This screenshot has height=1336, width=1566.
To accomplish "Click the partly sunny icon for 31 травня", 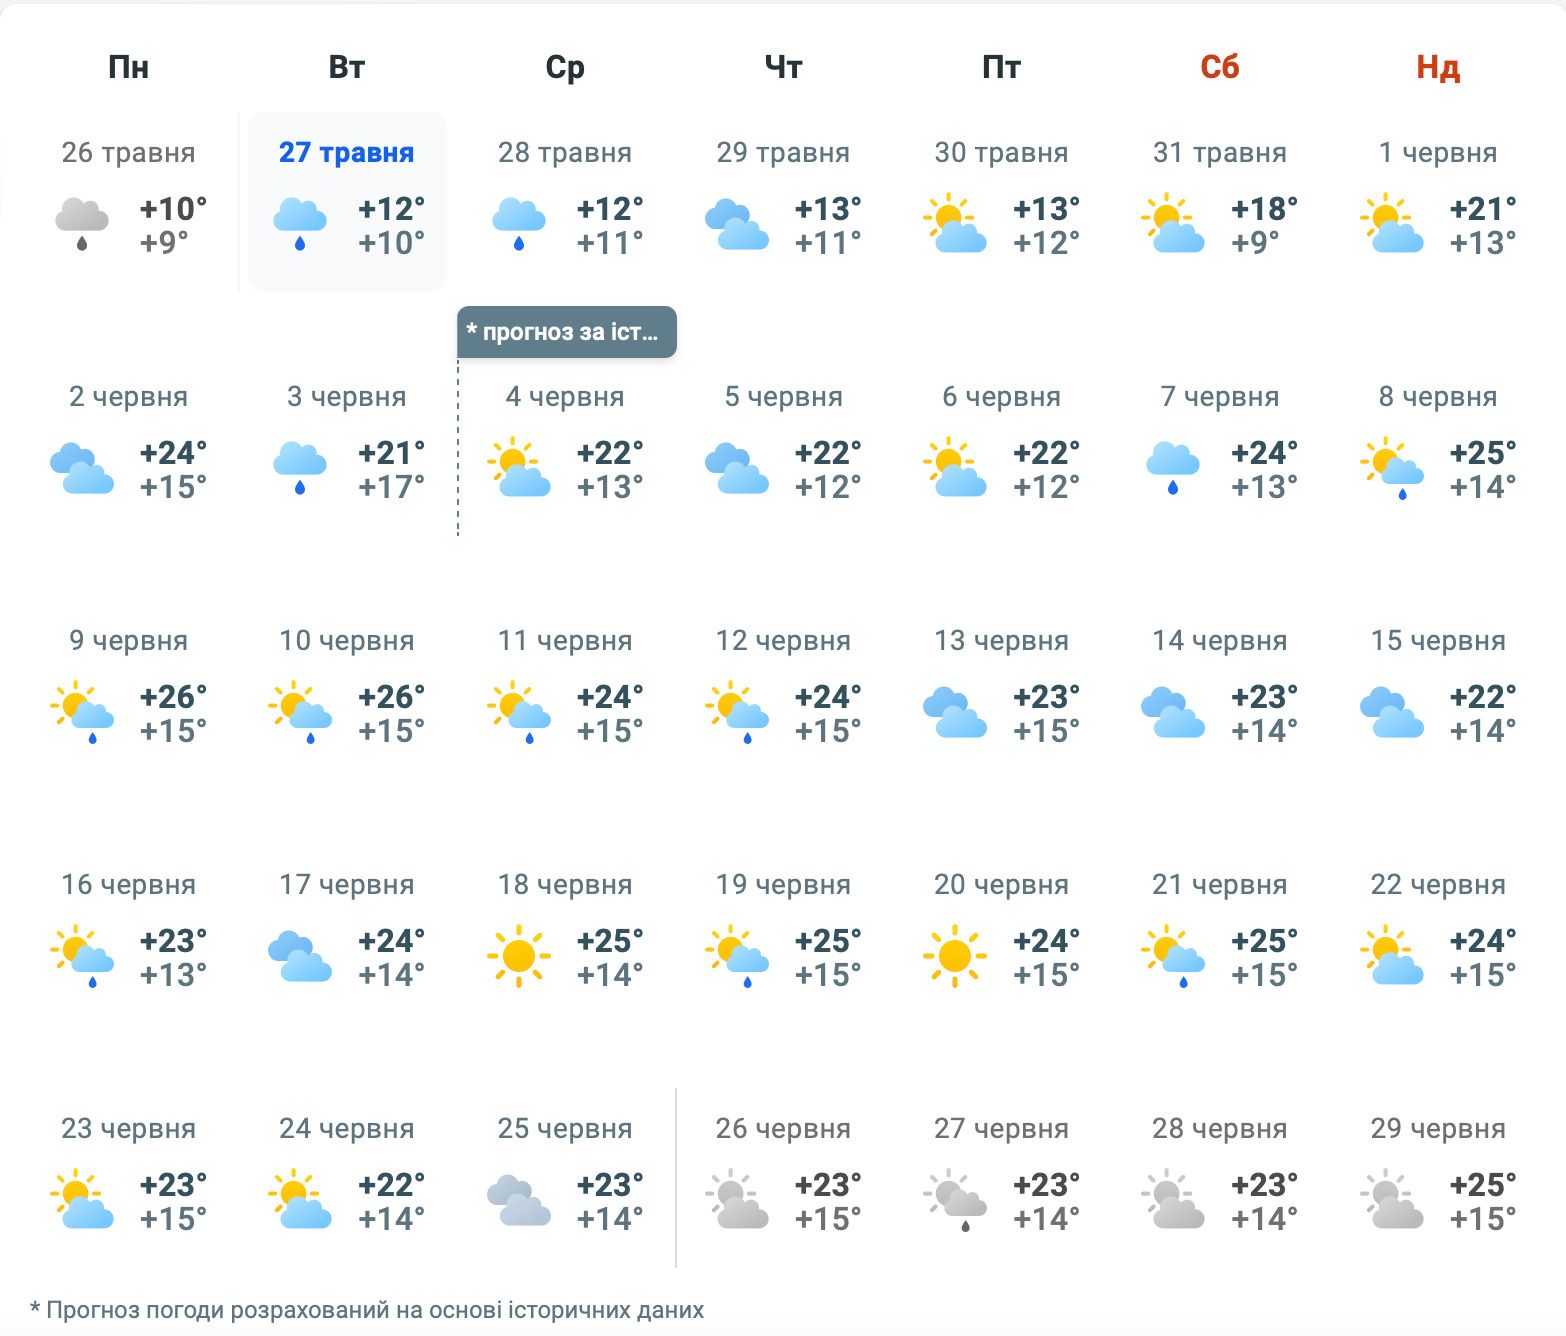I will (x=1173, y=224).
